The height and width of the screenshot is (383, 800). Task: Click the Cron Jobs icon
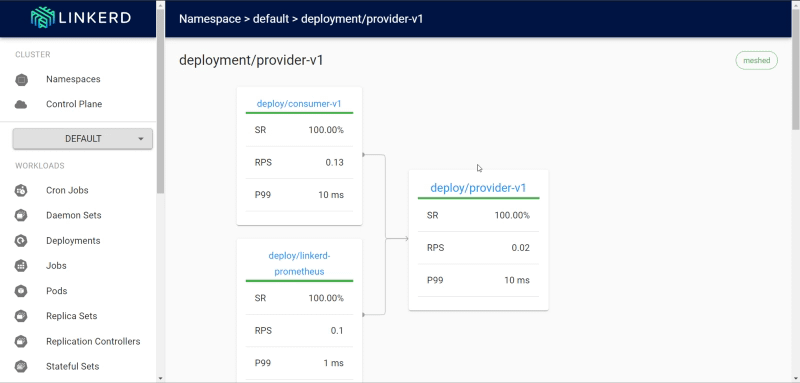[21, 190]
